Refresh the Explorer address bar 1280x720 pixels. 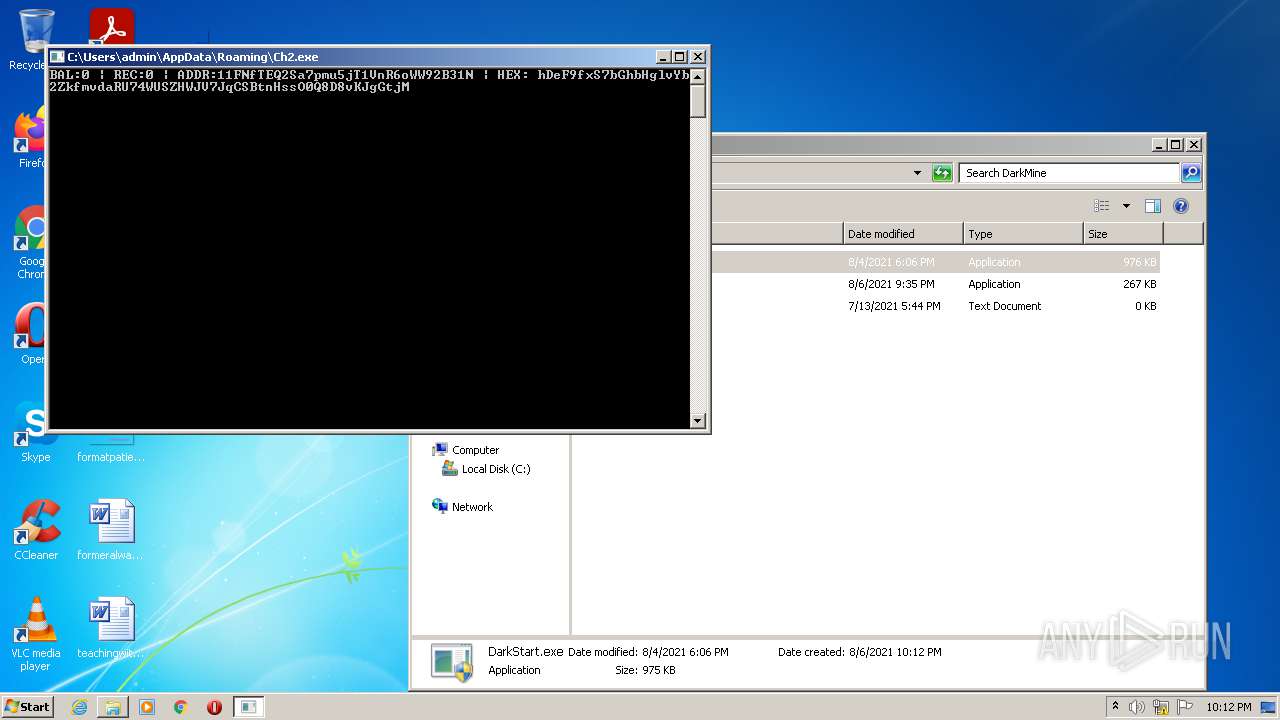[x=942, y=173]
